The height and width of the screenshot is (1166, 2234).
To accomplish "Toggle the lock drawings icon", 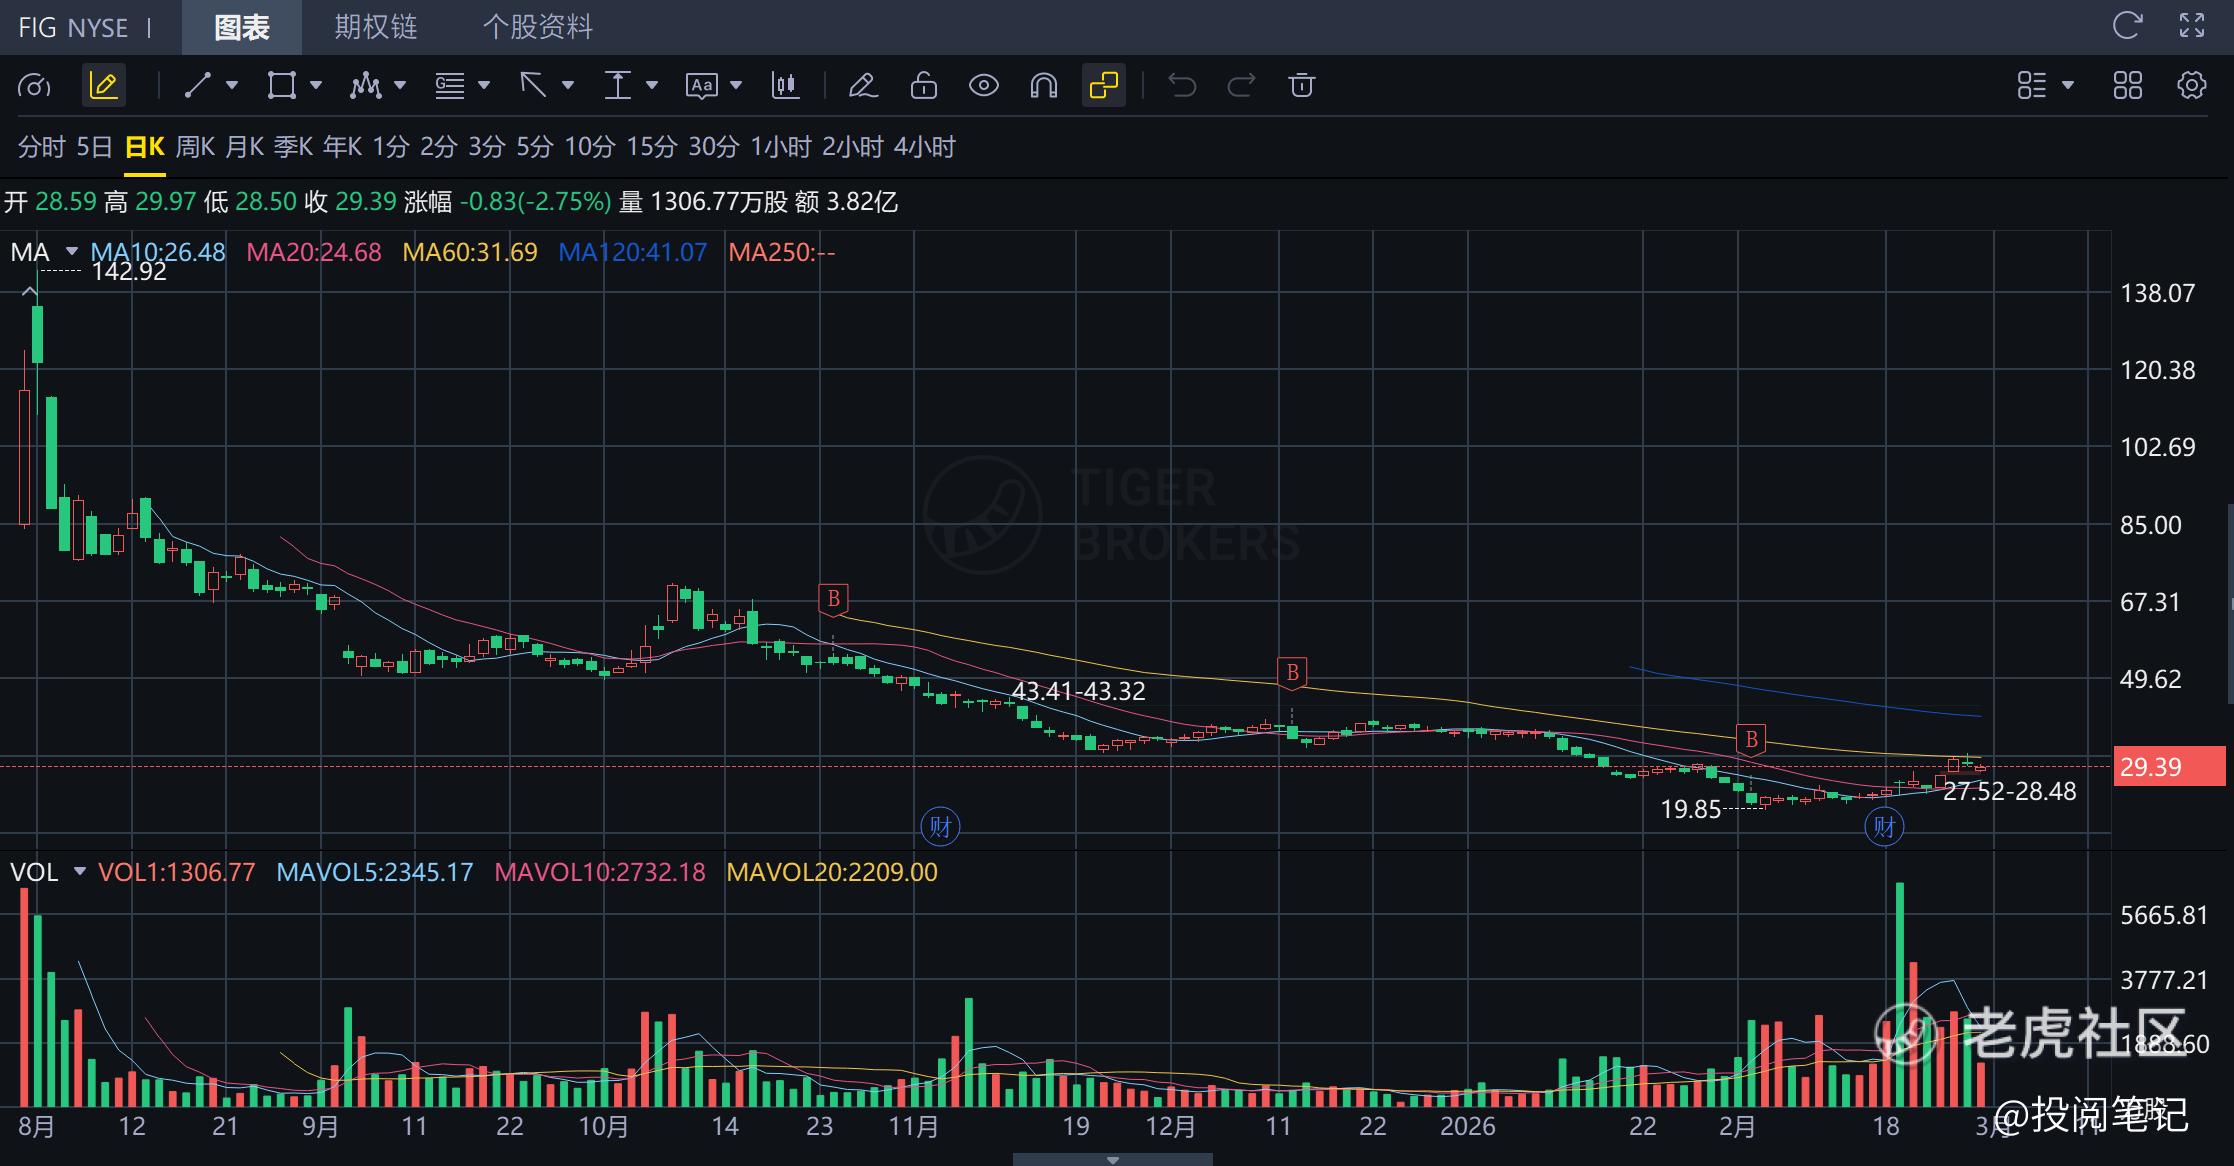I will pyautogui.click(x=923, y=86).
